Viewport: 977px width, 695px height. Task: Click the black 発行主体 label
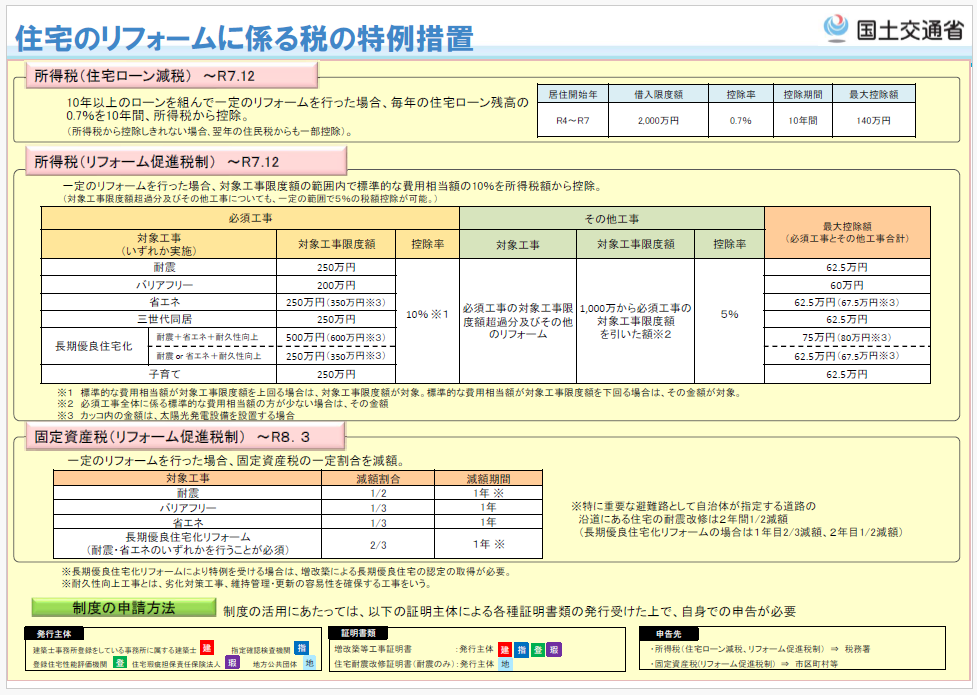click(x=54, y=634)
